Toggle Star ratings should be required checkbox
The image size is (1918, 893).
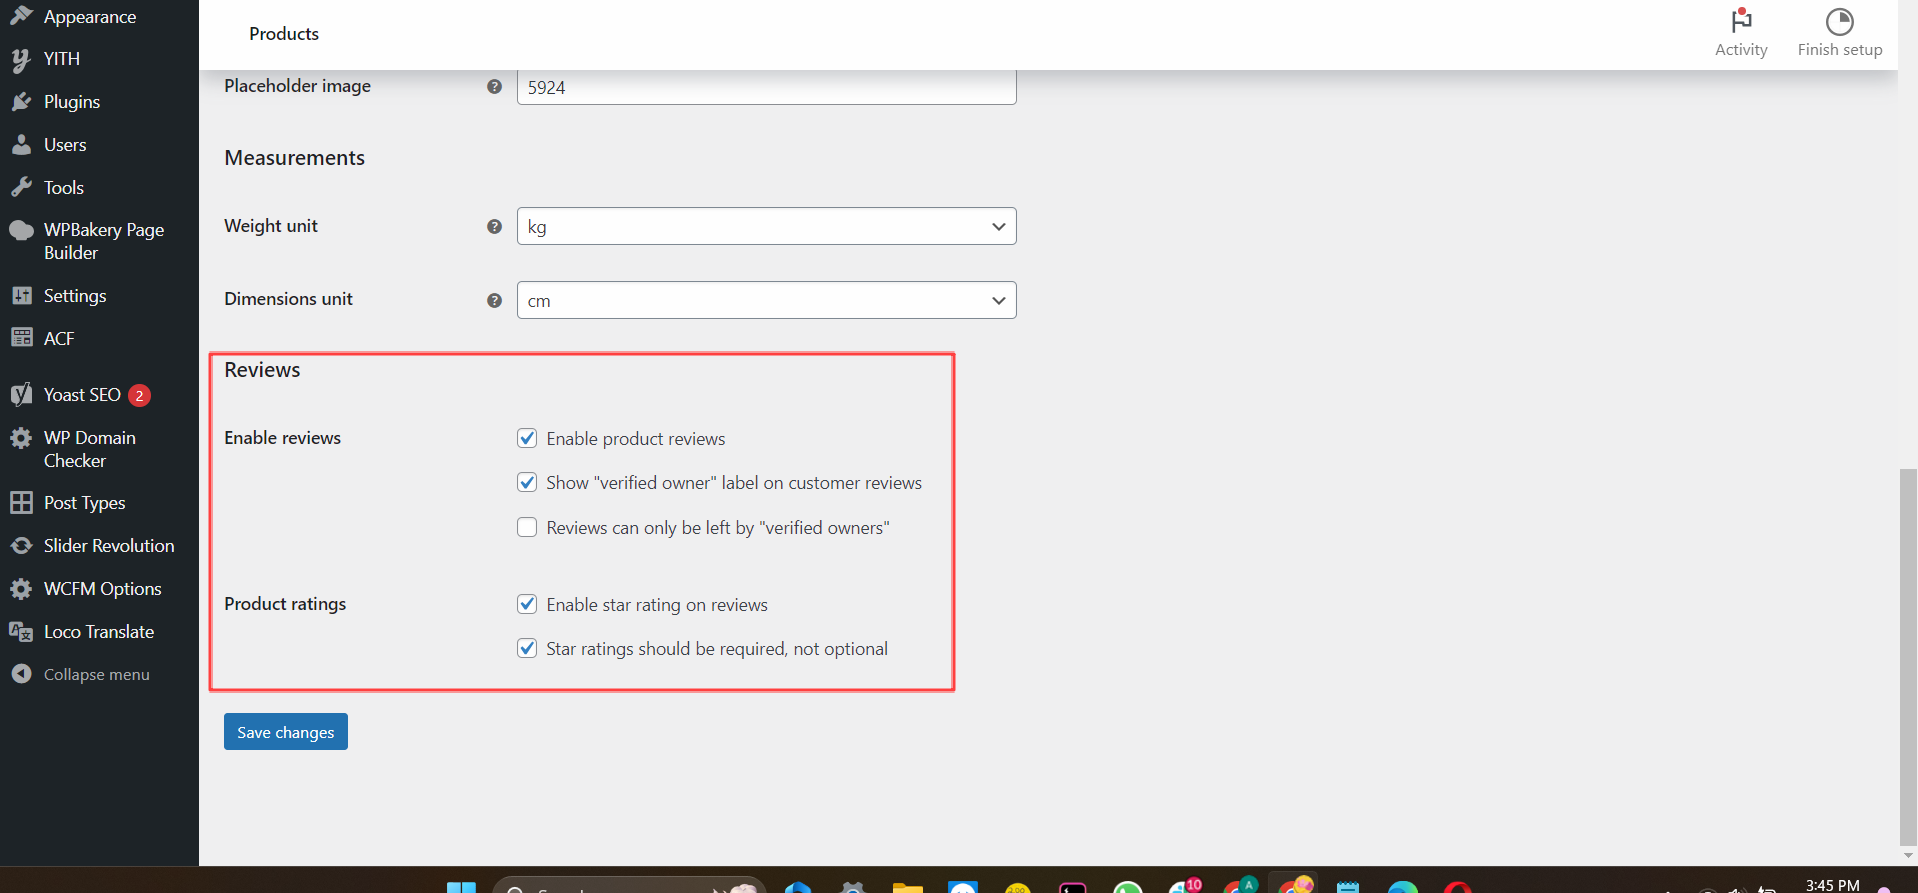pyautogui.click(x=527, y=648)
